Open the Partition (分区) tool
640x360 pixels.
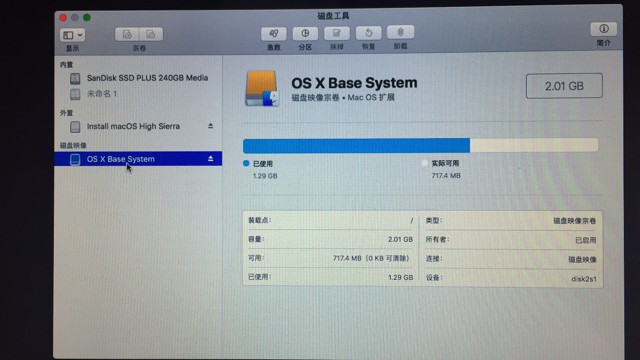(305, 33)
